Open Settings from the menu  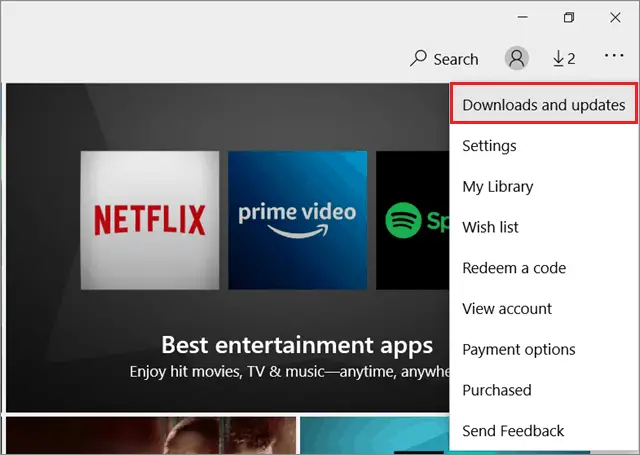(544, 146)
